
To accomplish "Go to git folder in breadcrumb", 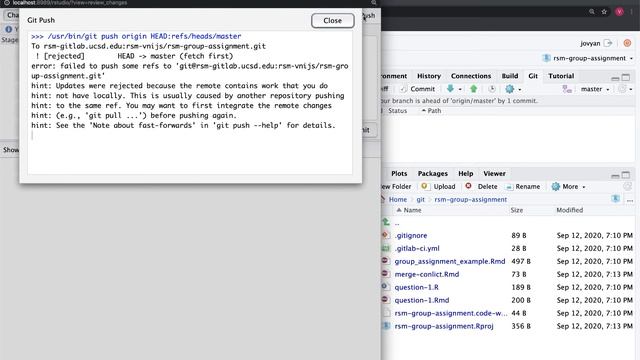I will [420, 200].
